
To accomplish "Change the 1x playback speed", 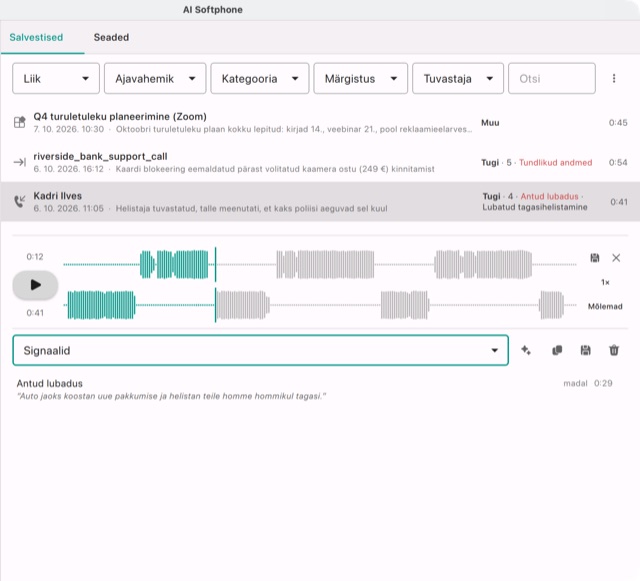I will click(605, 282).
